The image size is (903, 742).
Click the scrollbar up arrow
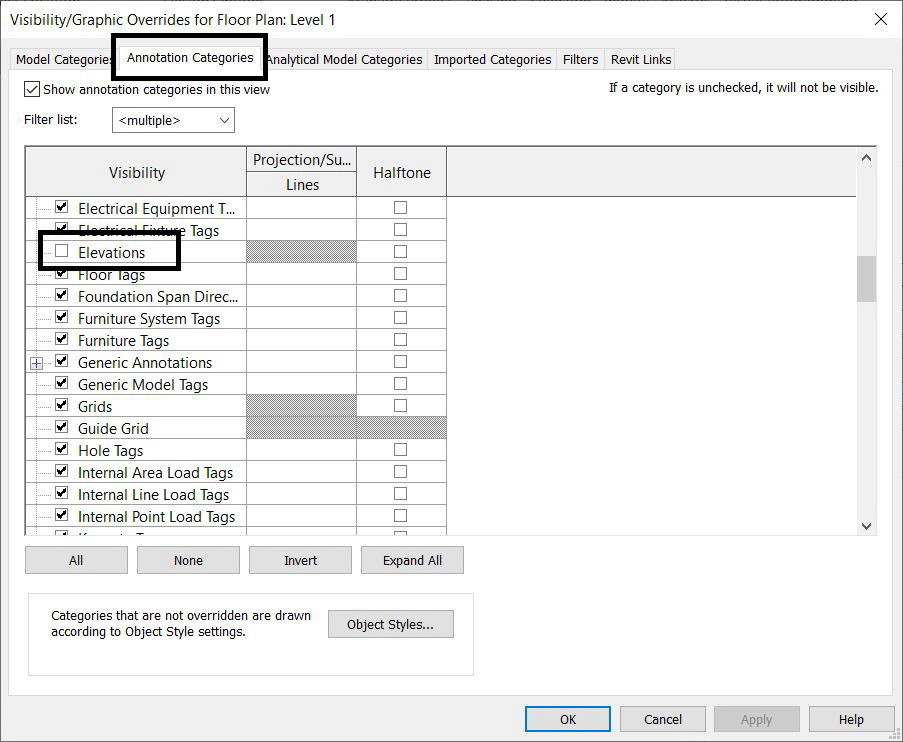pos(866,158)
